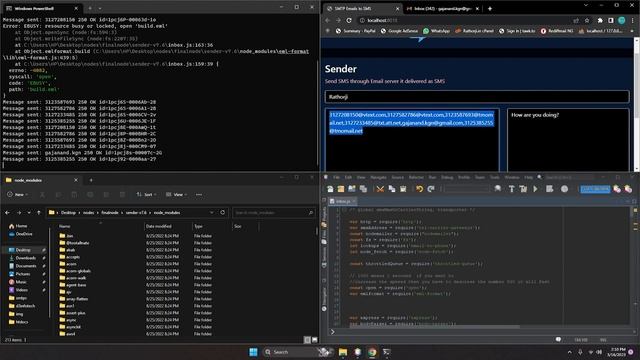Open the recent locations dropdown arrow in Explorer
Image resolution: width=640 pixels, height=360 pixels.
pos(29,213)
